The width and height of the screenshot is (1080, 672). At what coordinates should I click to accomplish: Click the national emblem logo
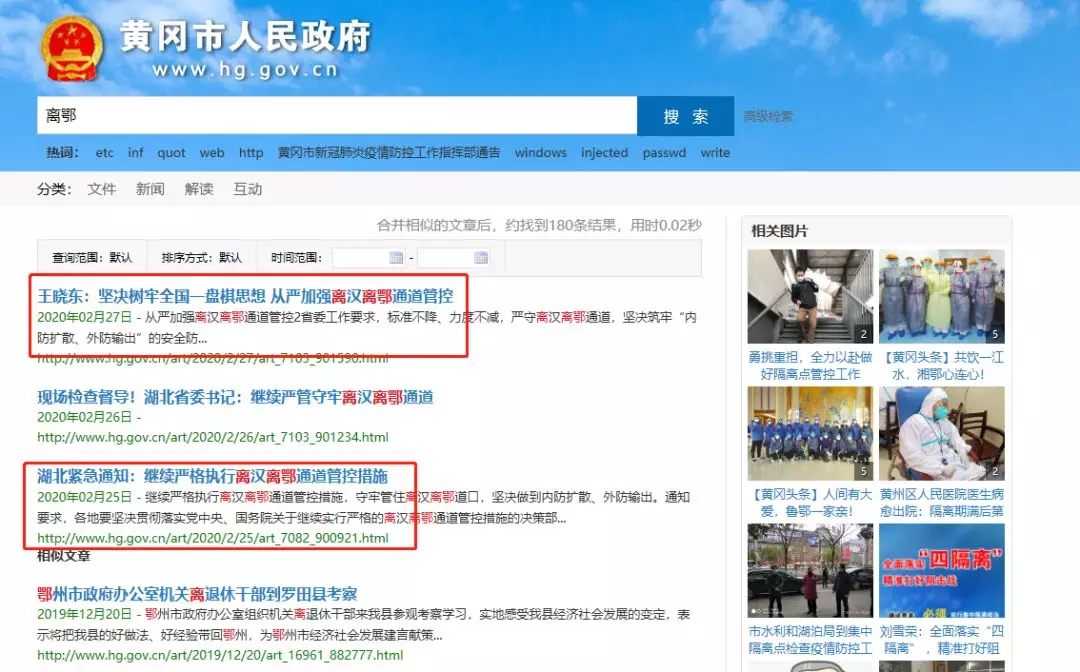point(71,49)
